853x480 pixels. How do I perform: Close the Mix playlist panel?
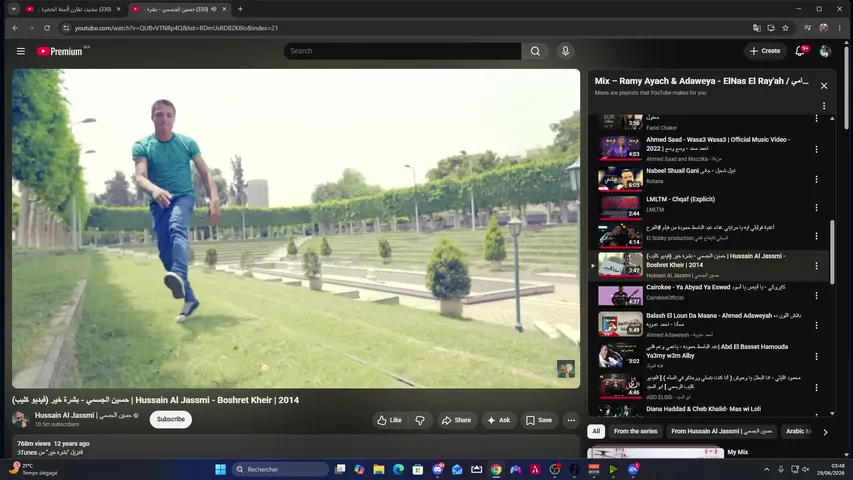pyautogui.click(x=824, y=85)
